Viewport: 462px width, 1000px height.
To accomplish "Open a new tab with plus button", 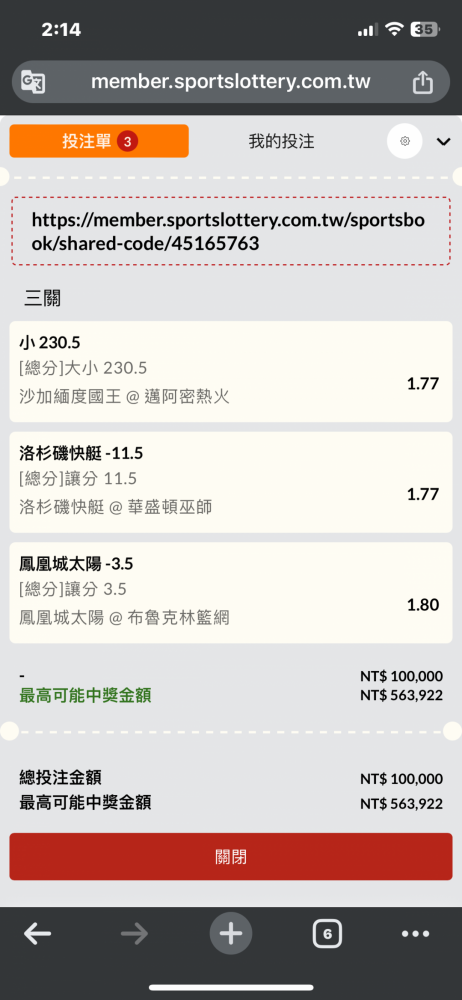I will [231, 934].
